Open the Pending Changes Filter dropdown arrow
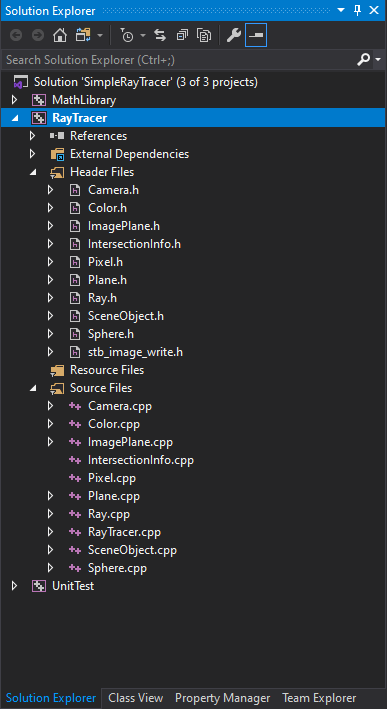Screen dimensions: 387x709 142,35
